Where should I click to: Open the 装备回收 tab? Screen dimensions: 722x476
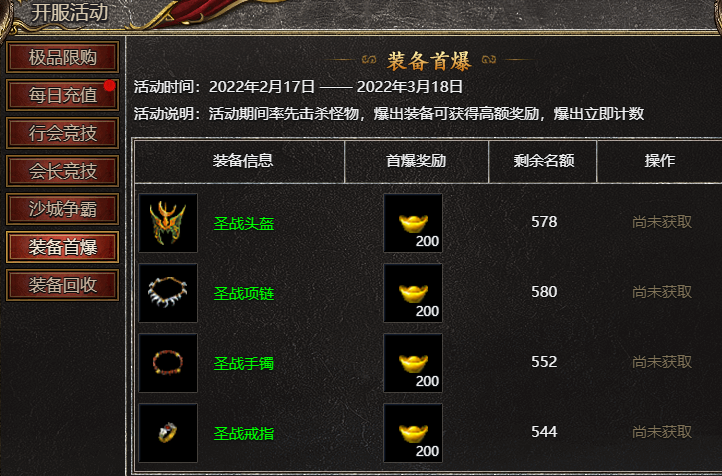[63, 285]
